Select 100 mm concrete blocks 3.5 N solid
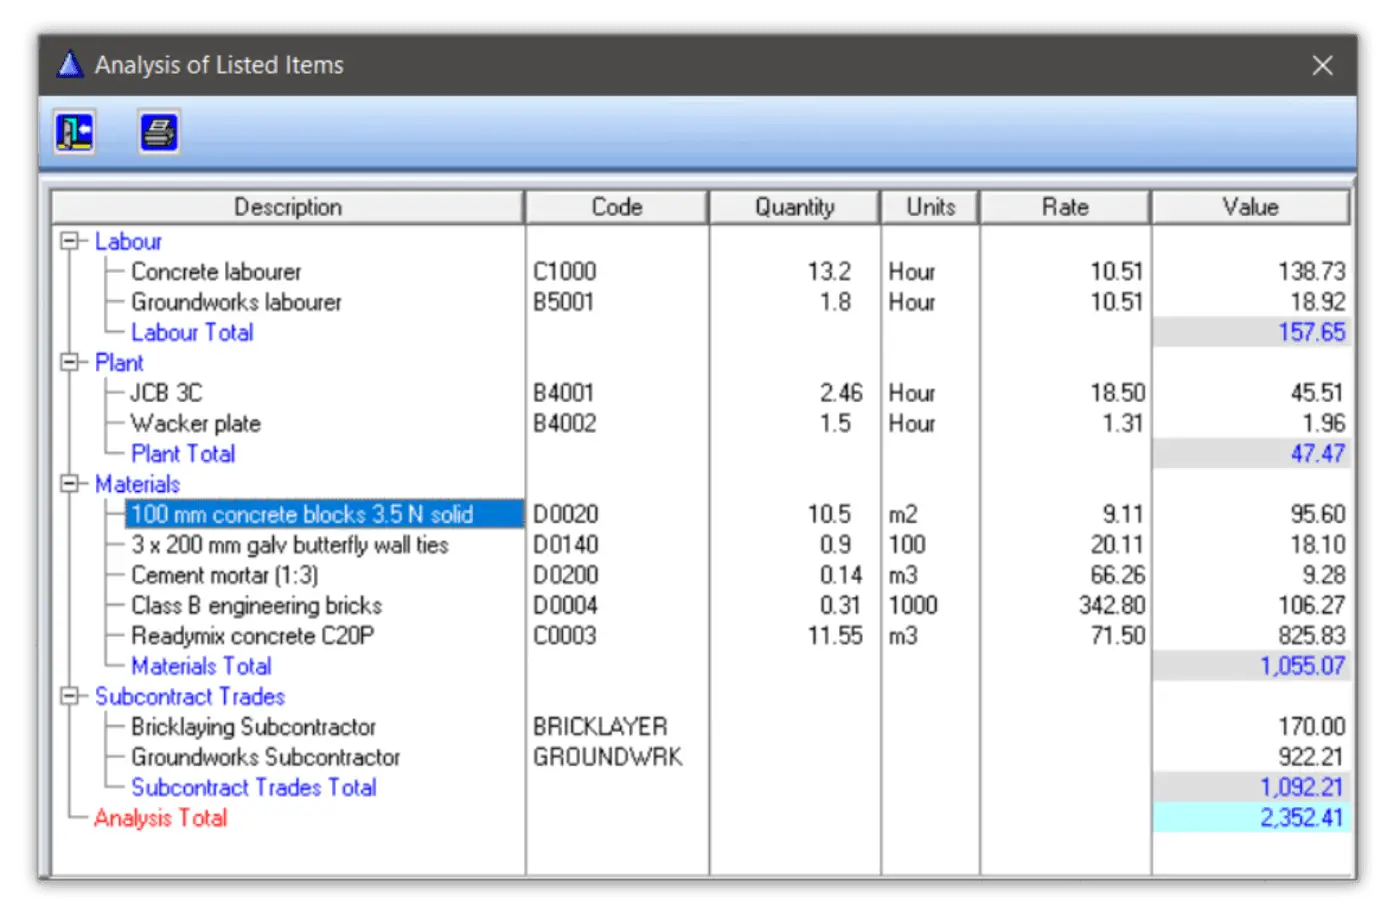 (302, 514)
